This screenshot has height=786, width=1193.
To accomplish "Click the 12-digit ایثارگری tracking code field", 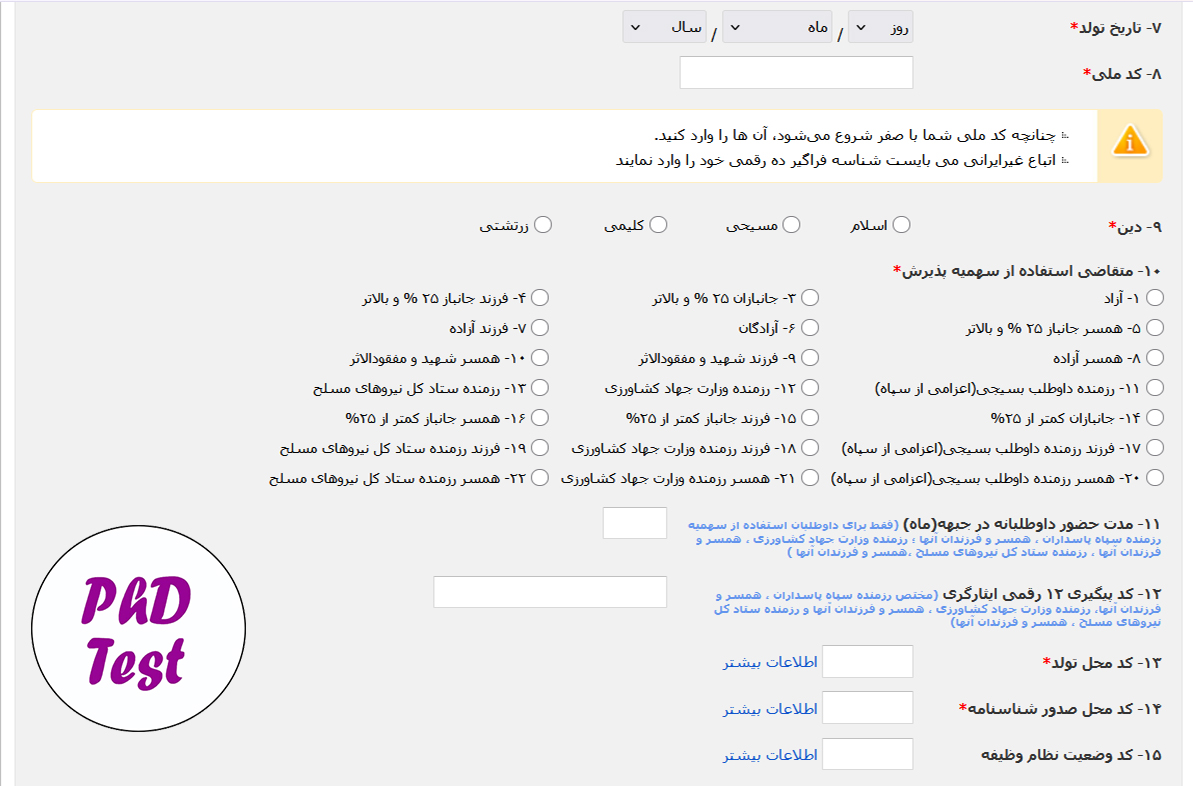I will (550, 592).
